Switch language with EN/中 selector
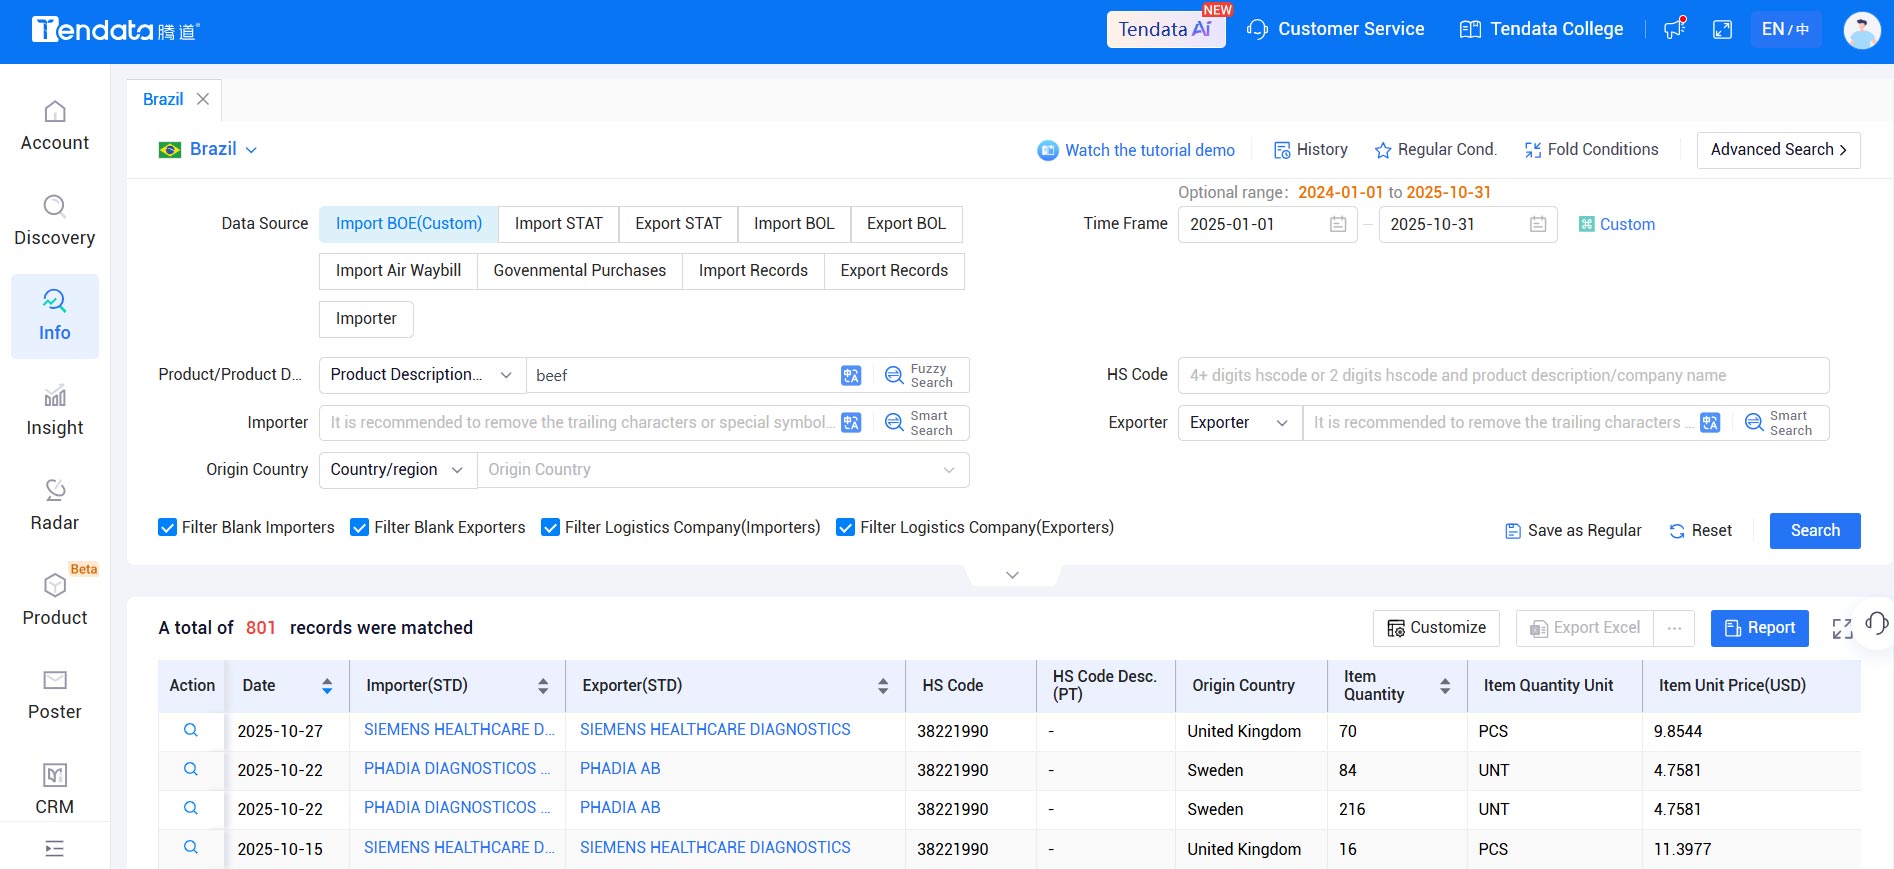This screenshot has width=1894, height=869. click(x=1785, y=29)
